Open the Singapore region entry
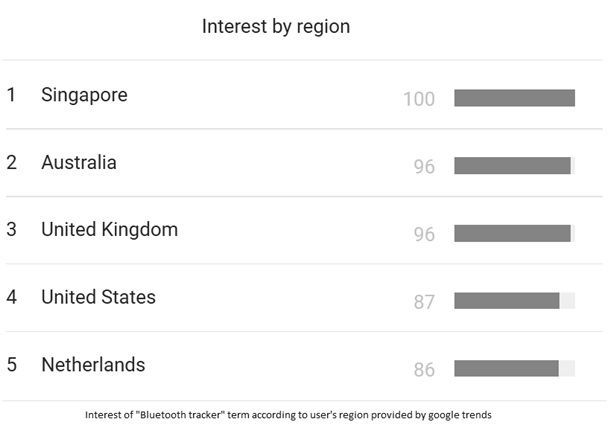609x435 pixels. [x=84, y=95]
